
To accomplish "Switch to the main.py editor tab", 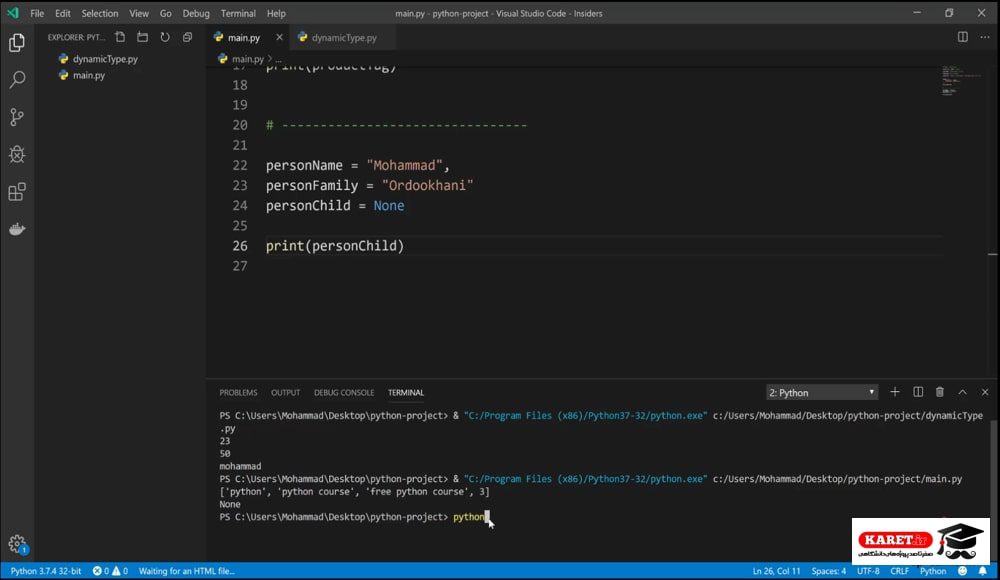I will point(247,37).
